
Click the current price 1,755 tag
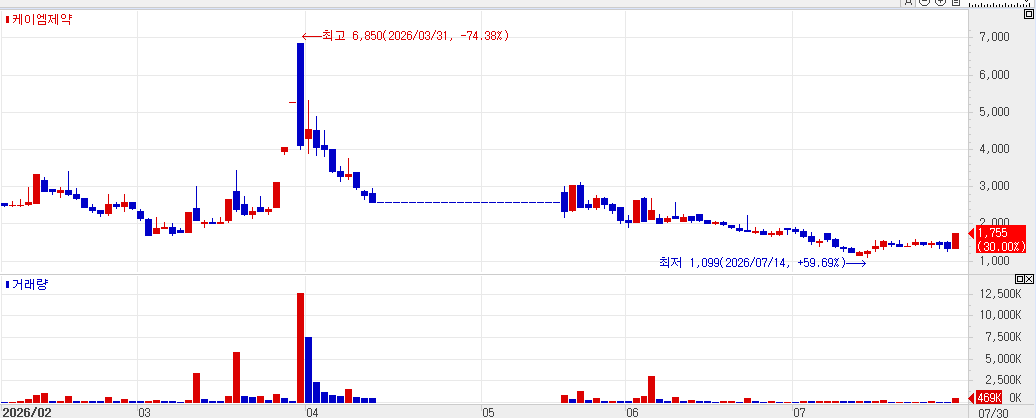pos(1001,238)
